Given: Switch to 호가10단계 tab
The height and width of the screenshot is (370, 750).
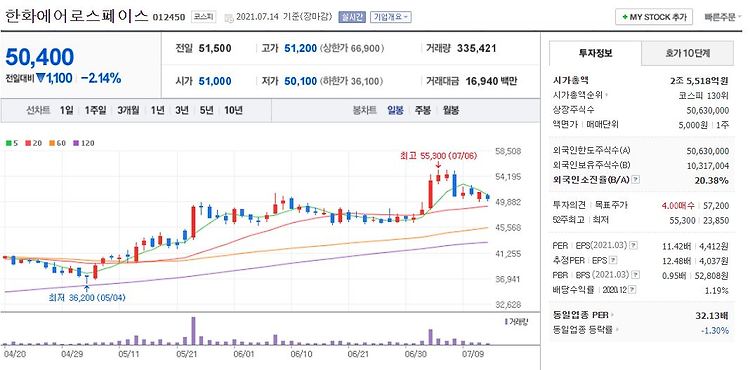Looking at the screenshot, I should coord(687,53).
